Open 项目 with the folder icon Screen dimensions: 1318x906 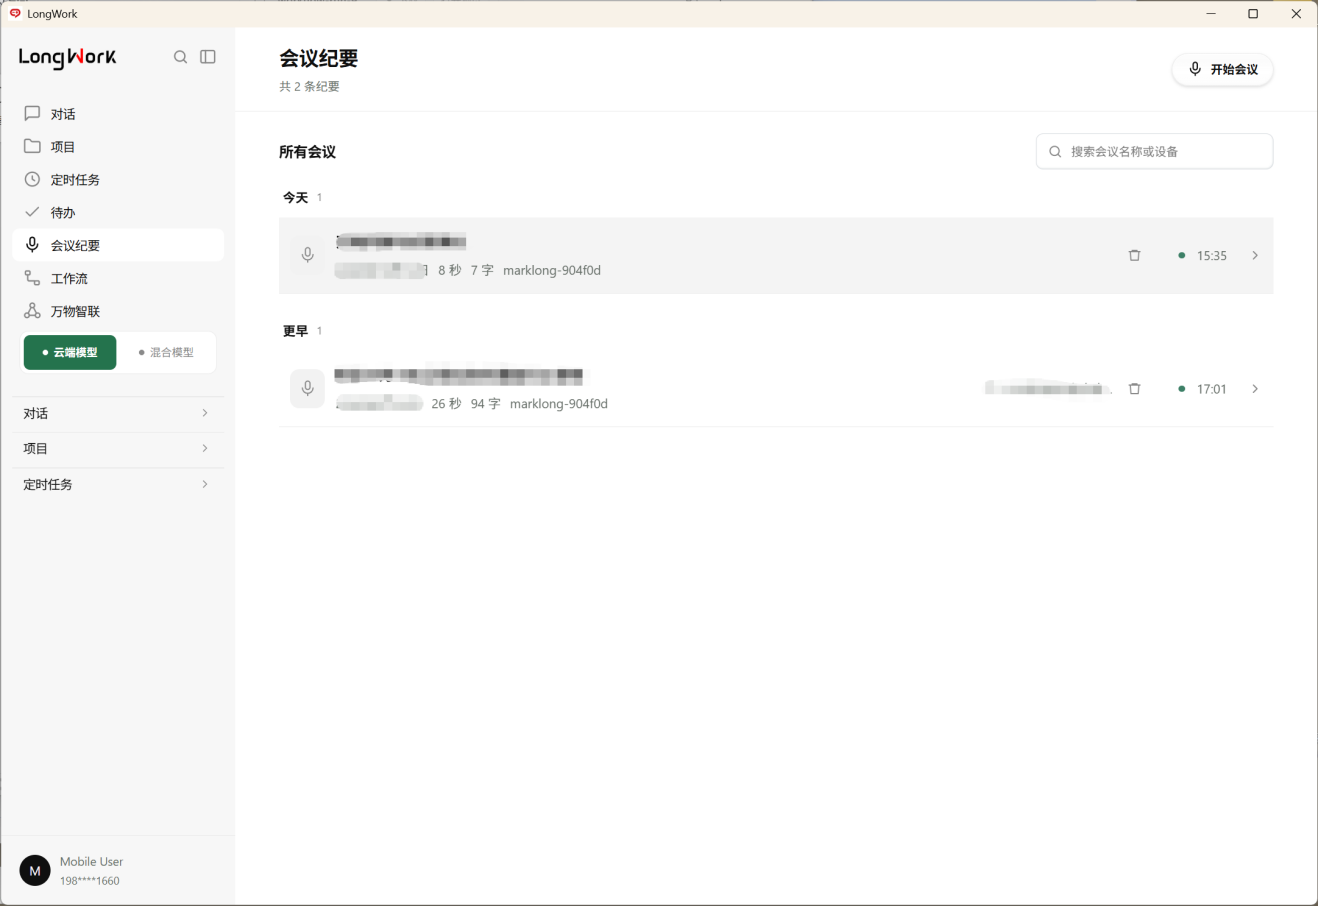(118, 147)
